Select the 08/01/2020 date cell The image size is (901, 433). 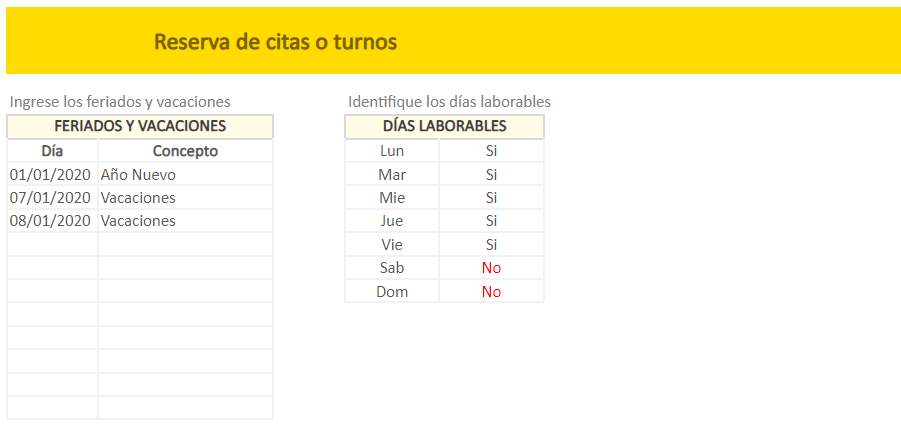[x=52, y=221]
